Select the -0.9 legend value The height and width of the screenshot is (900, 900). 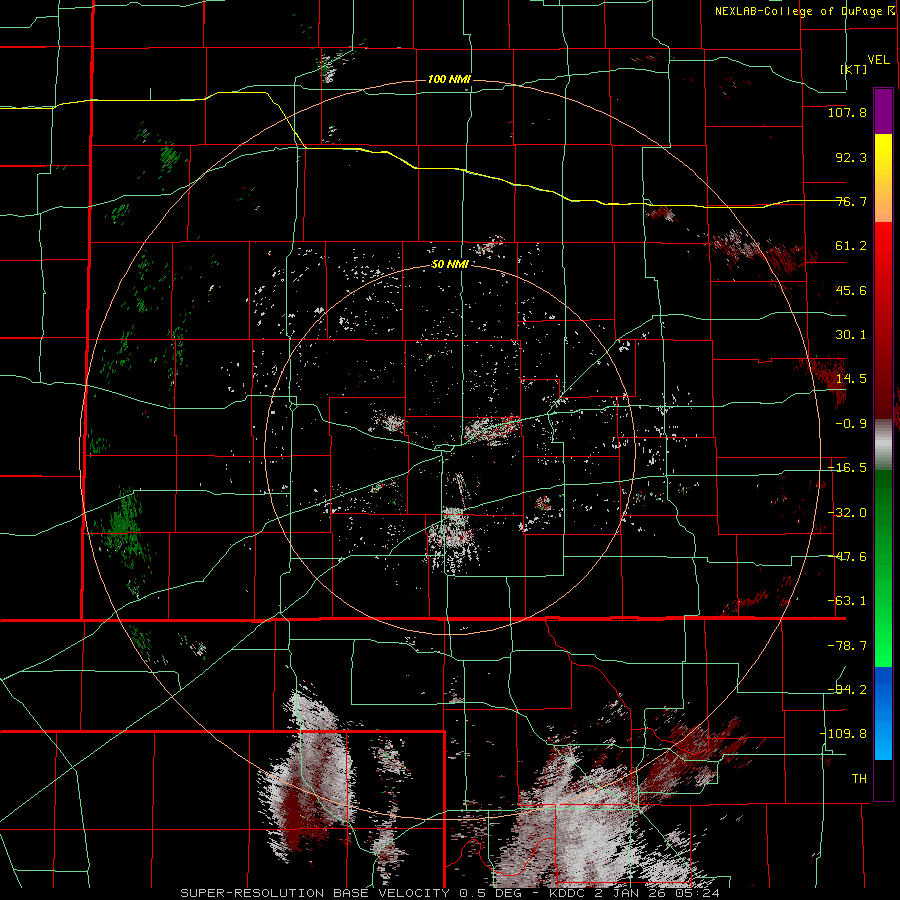point(851,424)
